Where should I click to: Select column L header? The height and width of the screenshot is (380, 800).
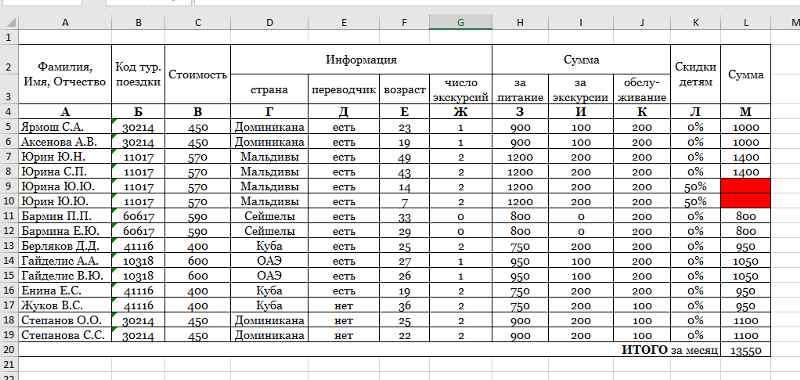(745, 22)
